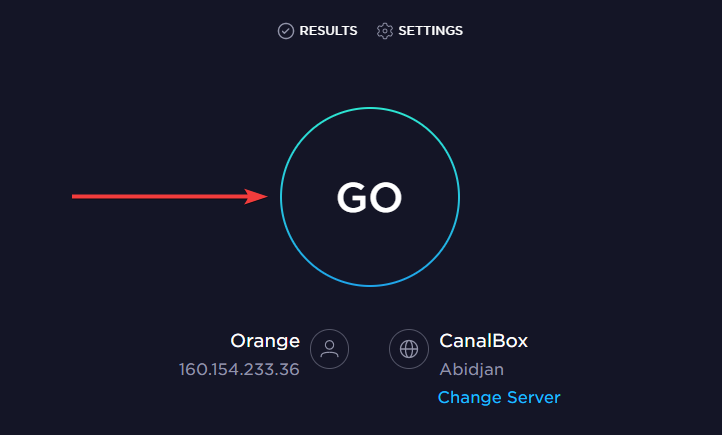Click the CanalBox server name

[x=483, y=341]
